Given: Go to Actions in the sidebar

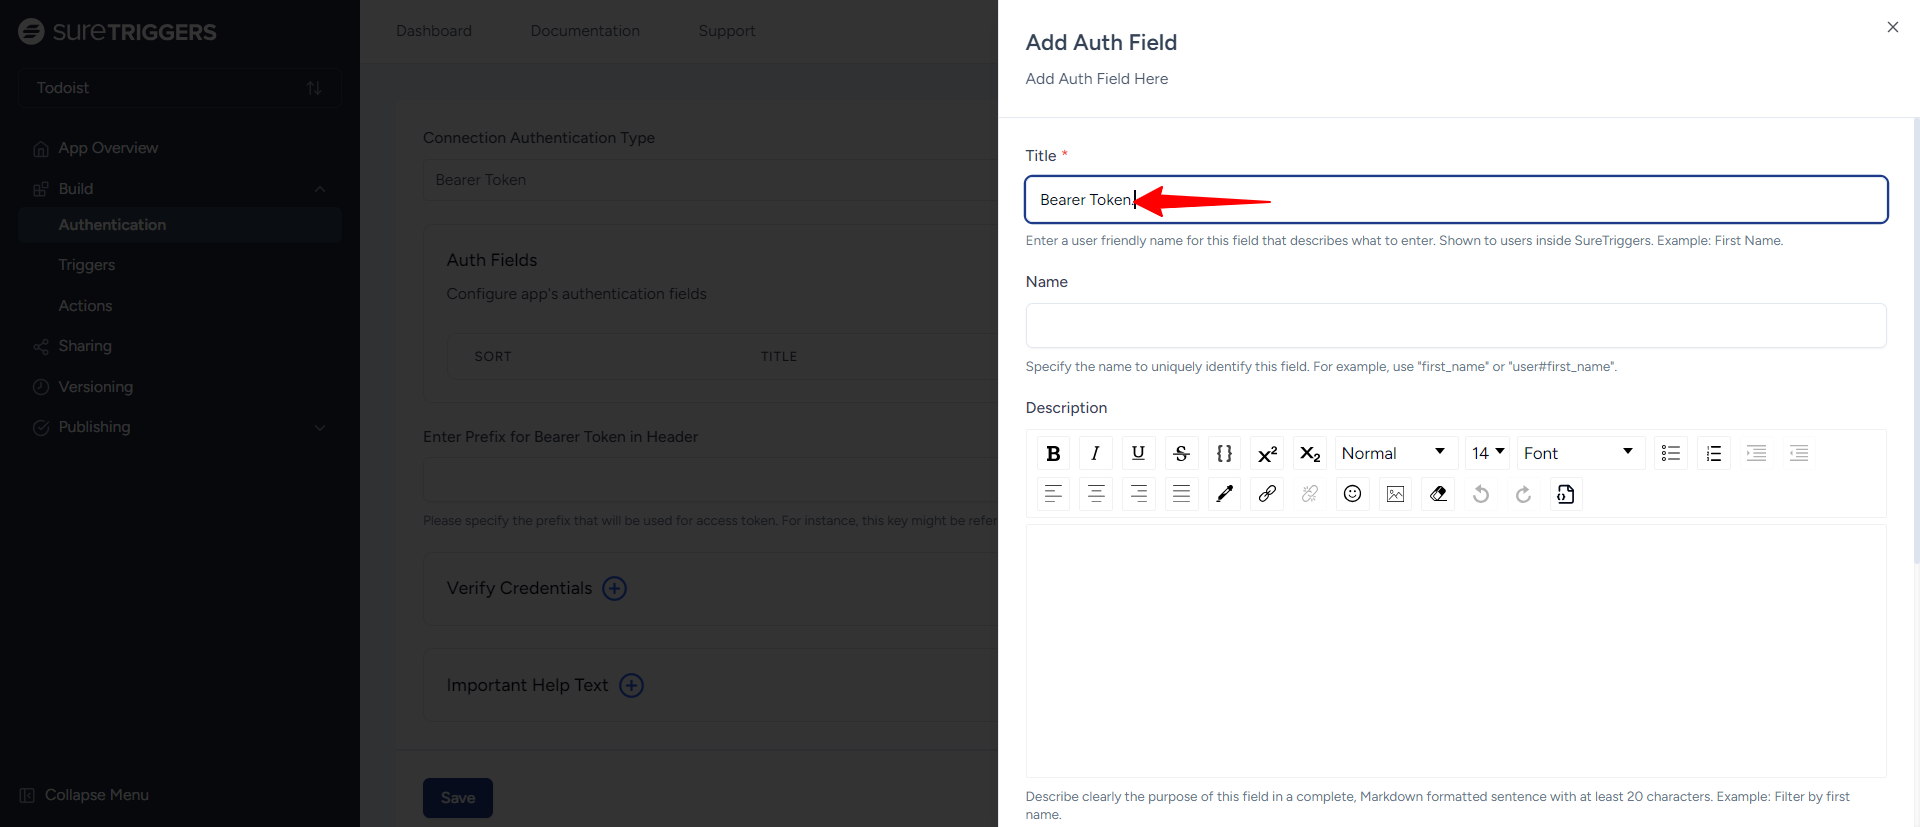Looking at the screenshot, I should pos(85,306).
